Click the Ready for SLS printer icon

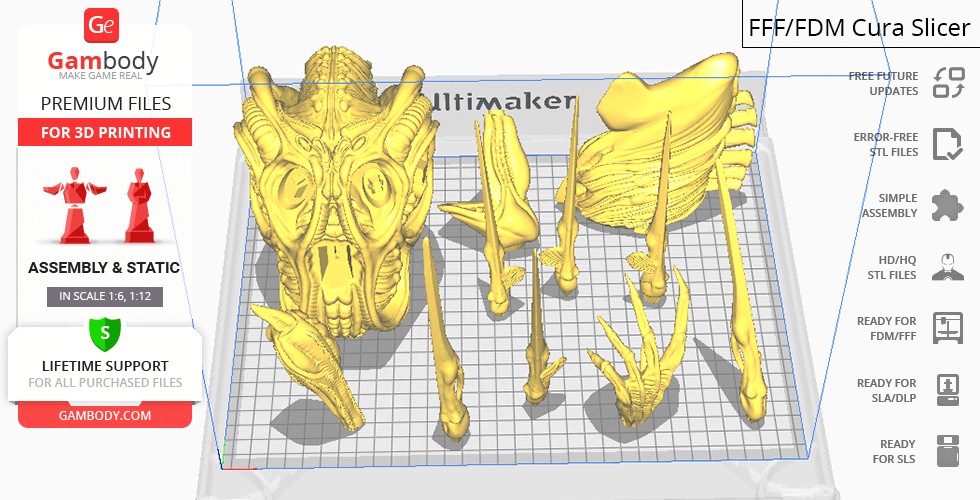point(947,451)
